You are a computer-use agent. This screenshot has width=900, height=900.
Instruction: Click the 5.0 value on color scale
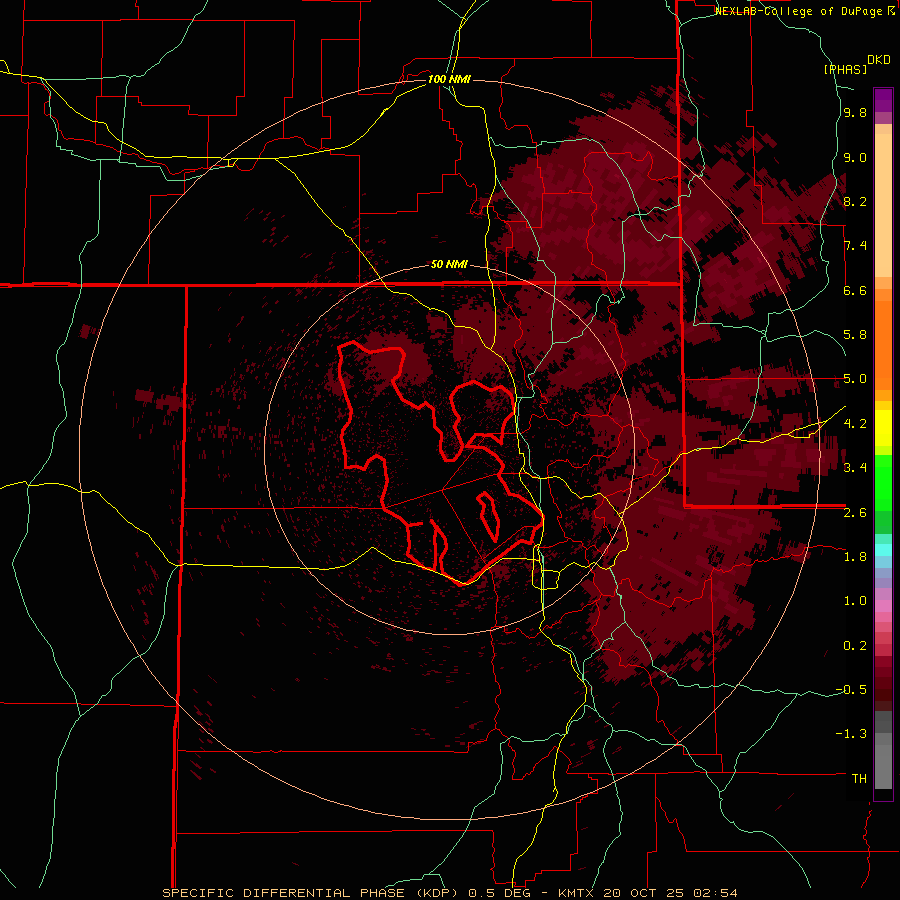[x=855, y=379]
